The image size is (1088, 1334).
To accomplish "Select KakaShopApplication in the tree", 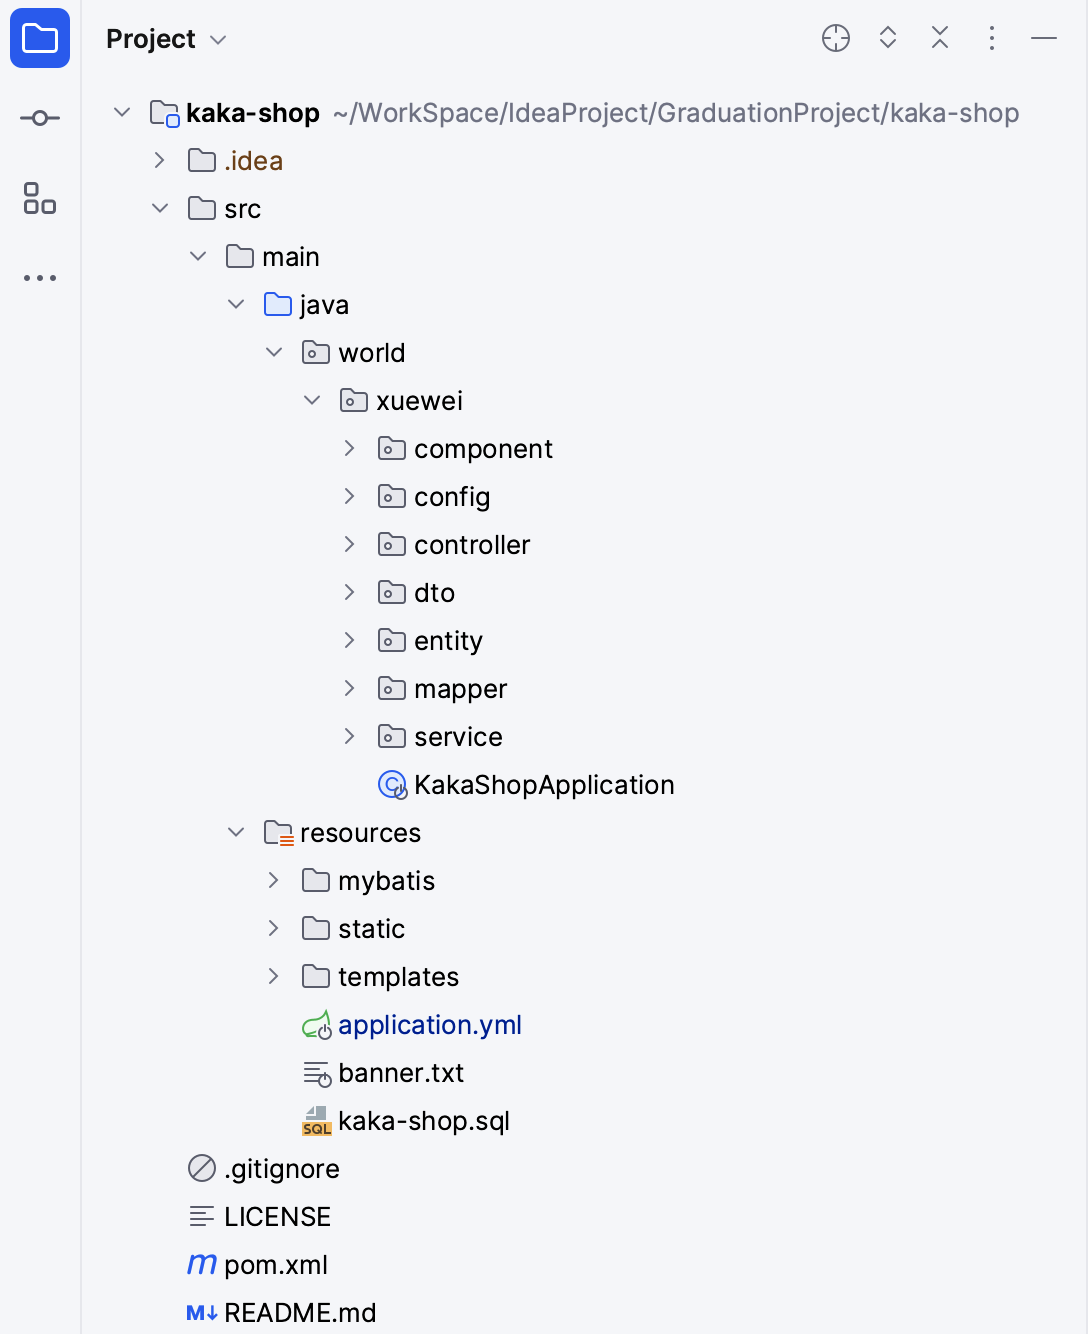I will click(x=543, y=785).
